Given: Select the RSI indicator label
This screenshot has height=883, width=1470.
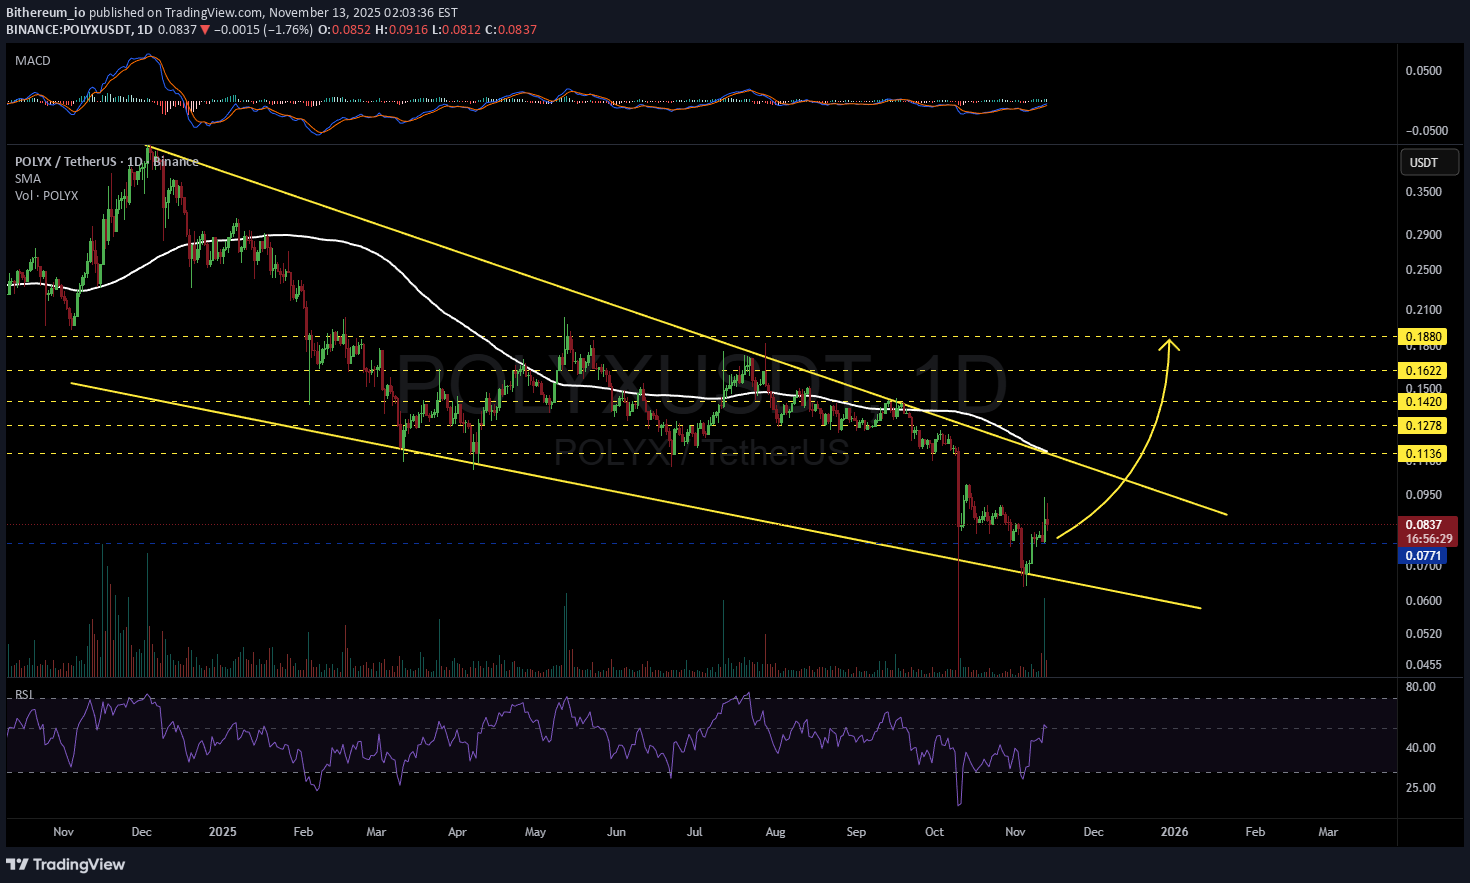Looking at the screenshot, I should (x=24, y=694).
